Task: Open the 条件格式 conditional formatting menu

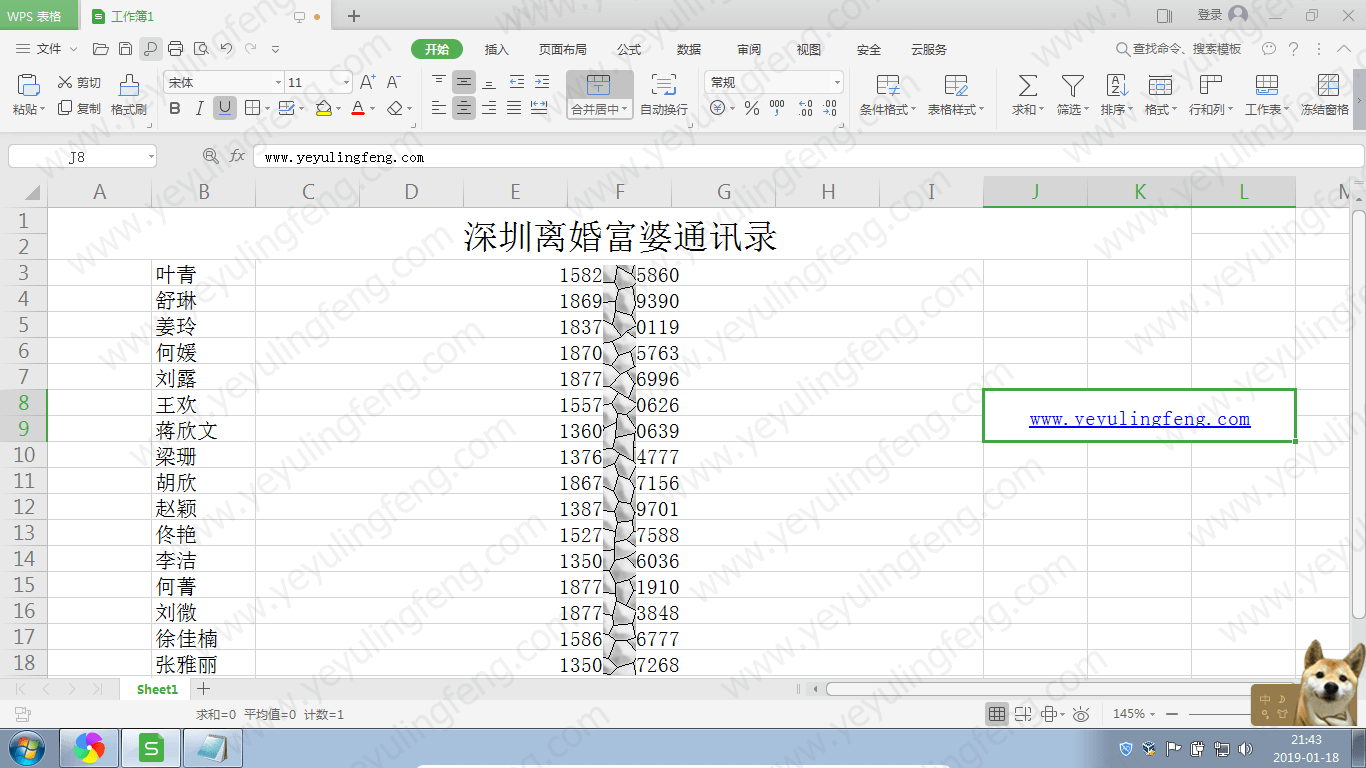Action: click(x=888, y=95)
